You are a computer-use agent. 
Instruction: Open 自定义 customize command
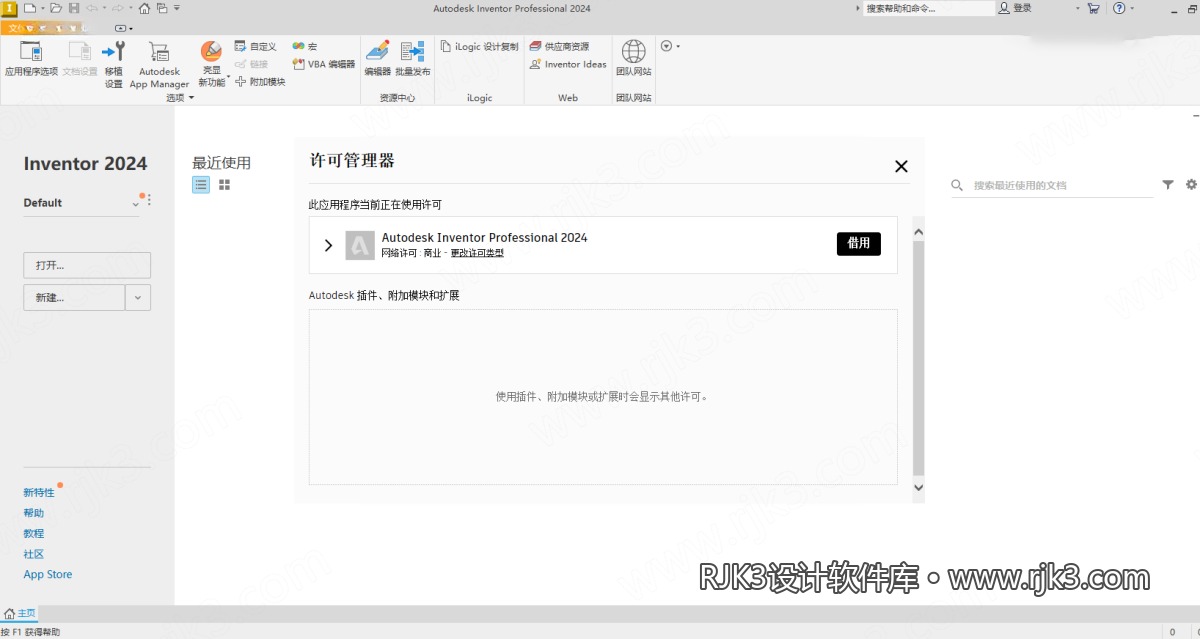click(256, 46)
